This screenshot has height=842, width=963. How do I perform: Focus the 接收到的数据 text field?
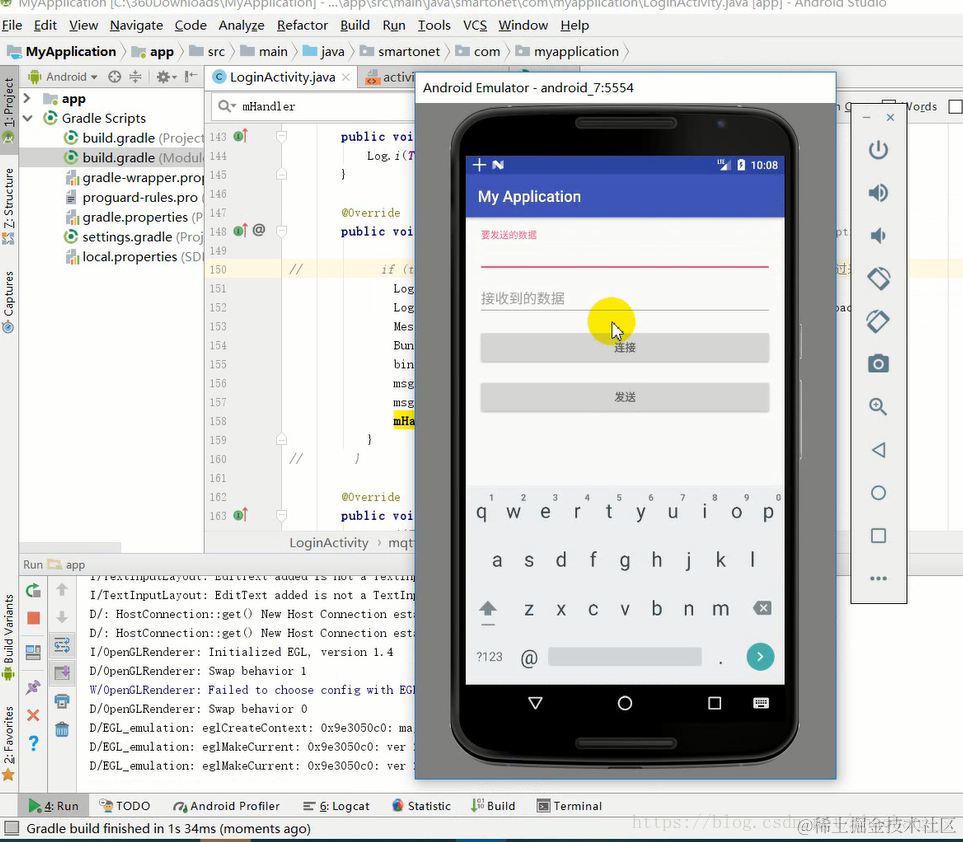[625, 298]
